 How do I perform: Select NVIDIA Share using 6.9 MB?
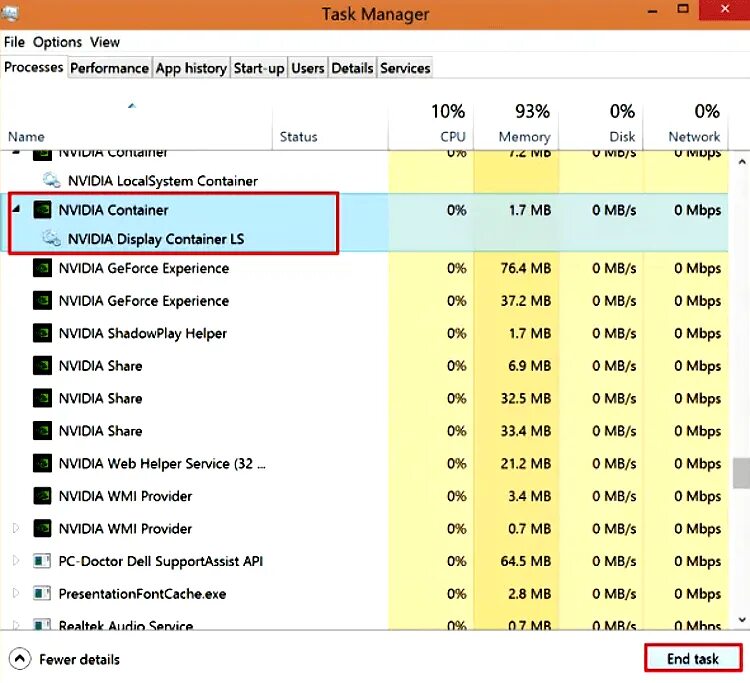coord(364,366)
